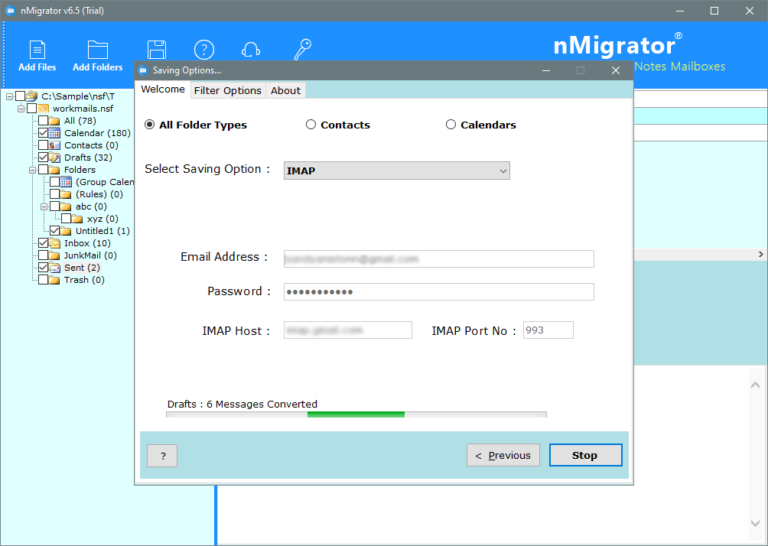The width and height of the screenshot is (768, 546).
Task: Check the JunkMail (0) checkbox
Action: (43, 255)
